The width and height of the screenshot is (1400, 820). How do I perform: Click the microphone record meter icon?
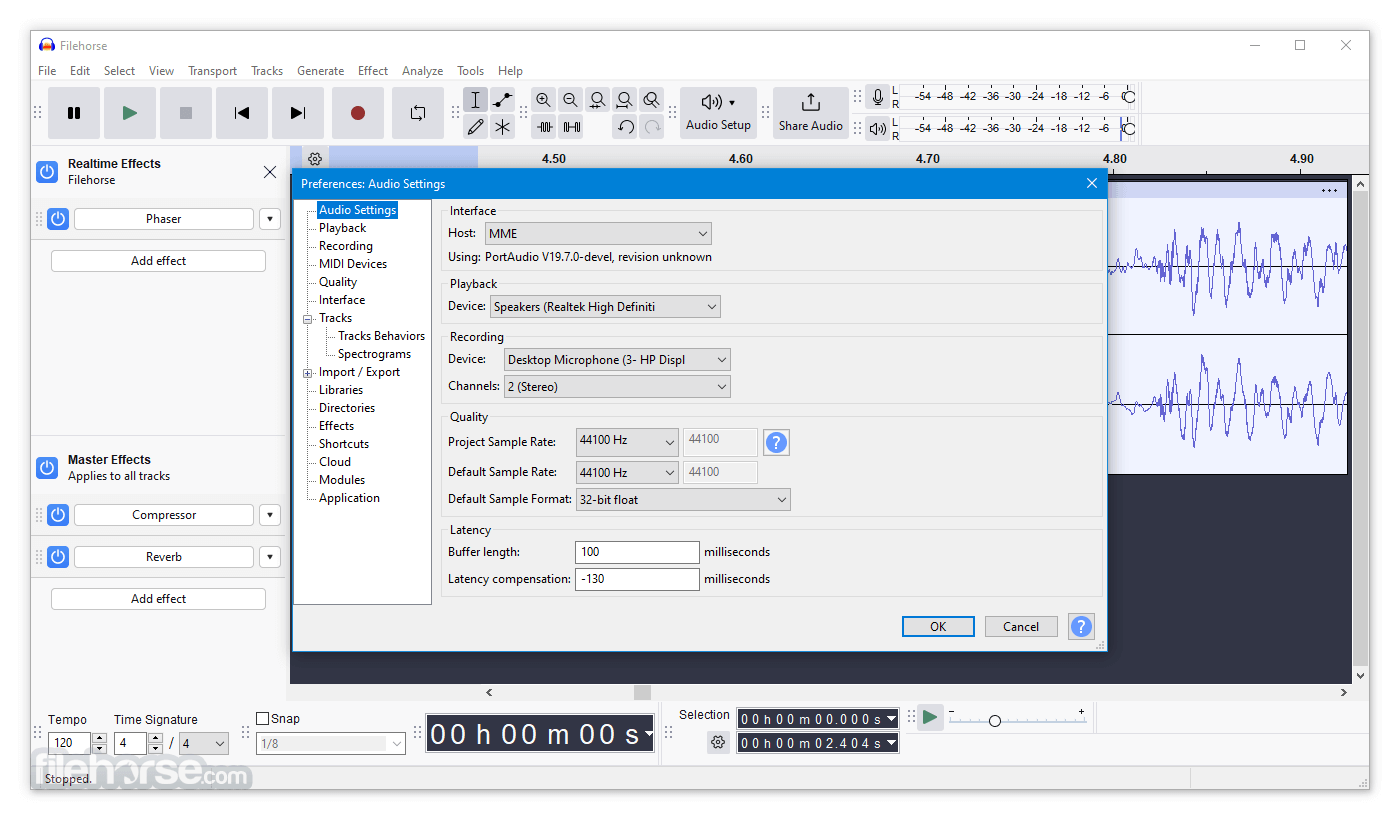(x=878, y=97)
